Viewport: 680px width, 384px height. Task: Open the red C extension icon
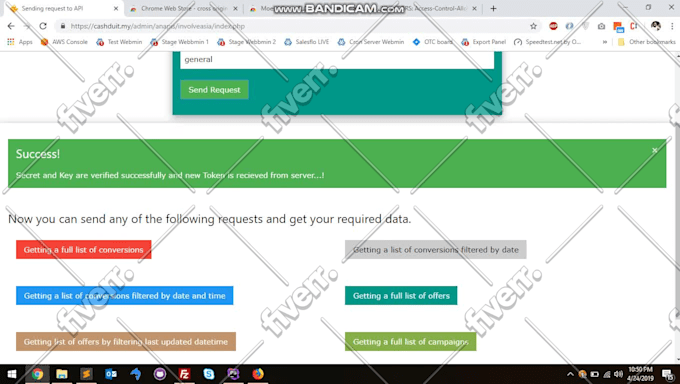(634, 26)
